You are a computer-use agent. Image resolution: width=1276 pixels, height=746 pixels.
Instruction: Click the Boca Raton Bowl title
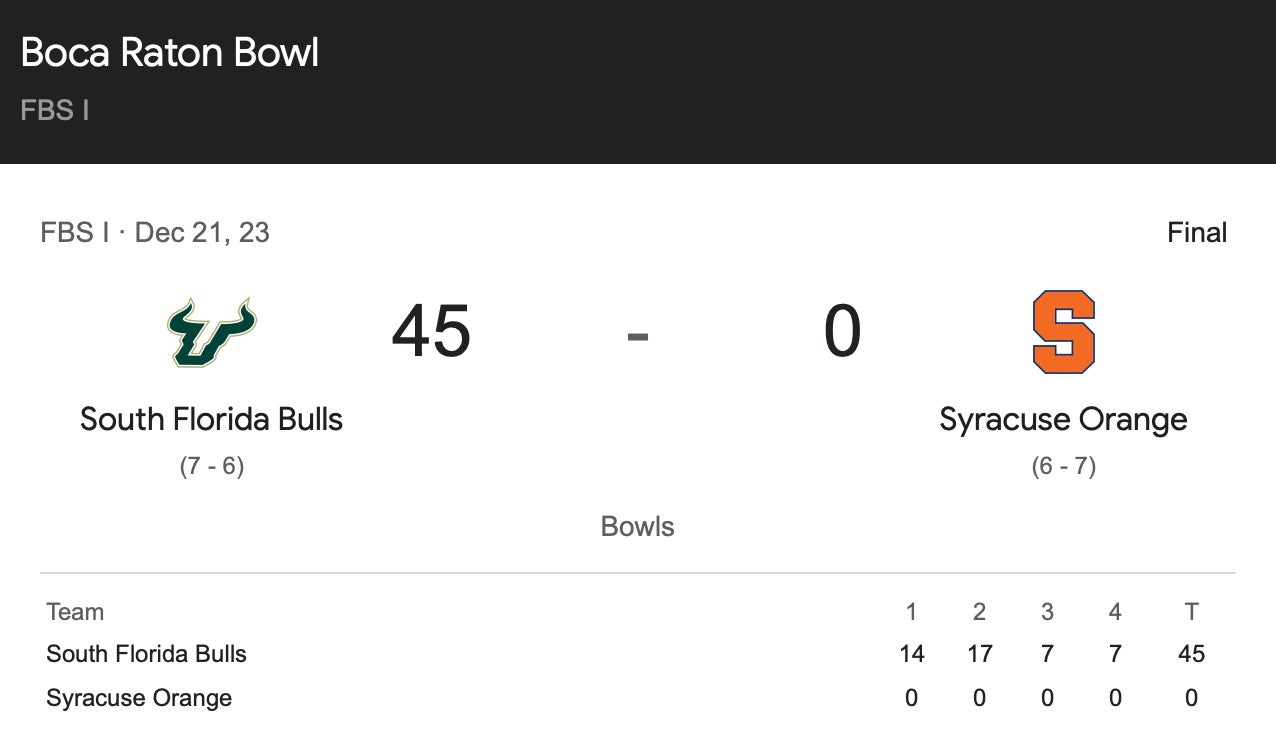tap(170, 52)
